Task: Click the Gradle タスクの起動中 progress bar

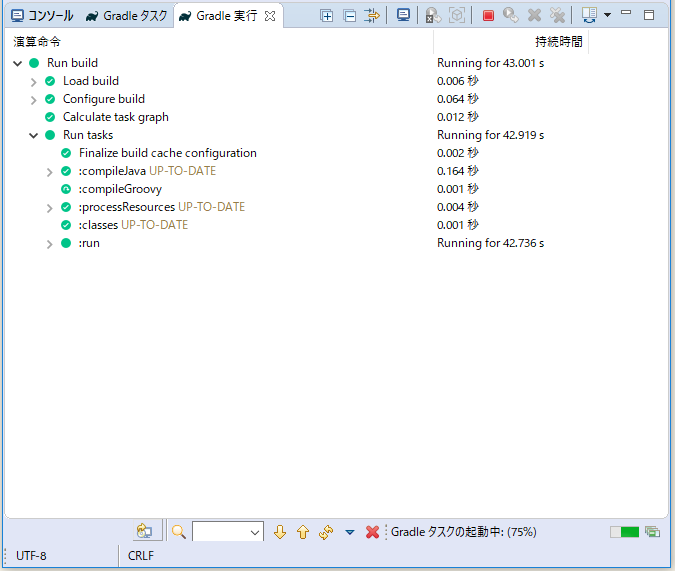Action: click(624, 532)
